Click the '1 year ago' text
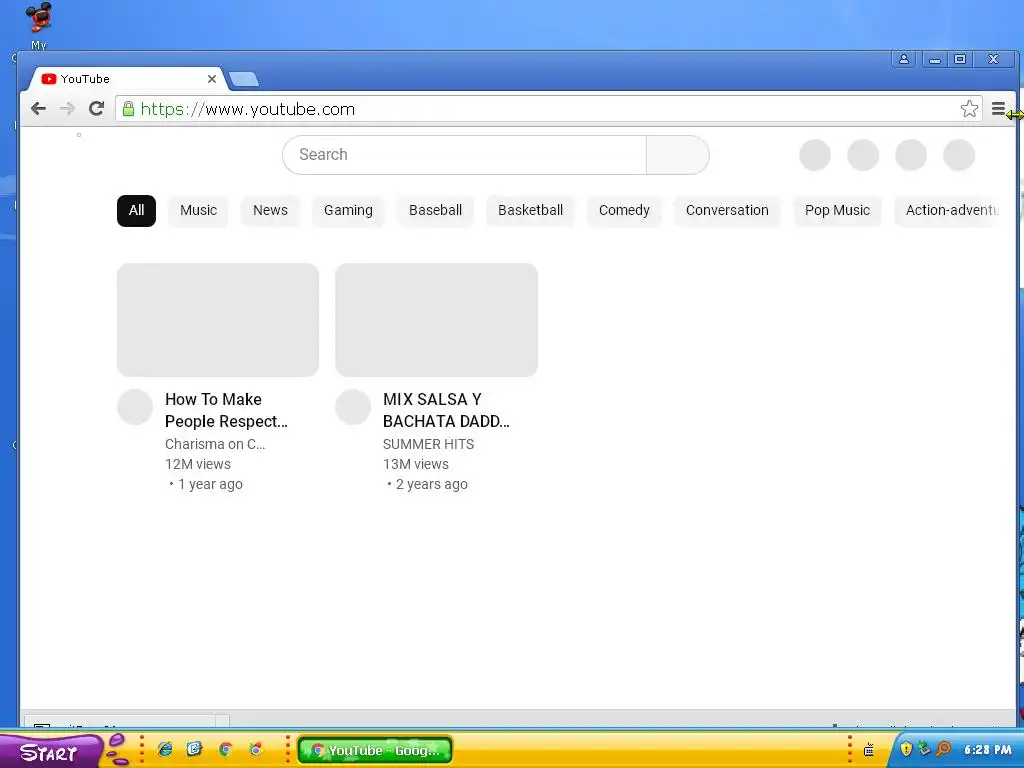 pos(210,485)
